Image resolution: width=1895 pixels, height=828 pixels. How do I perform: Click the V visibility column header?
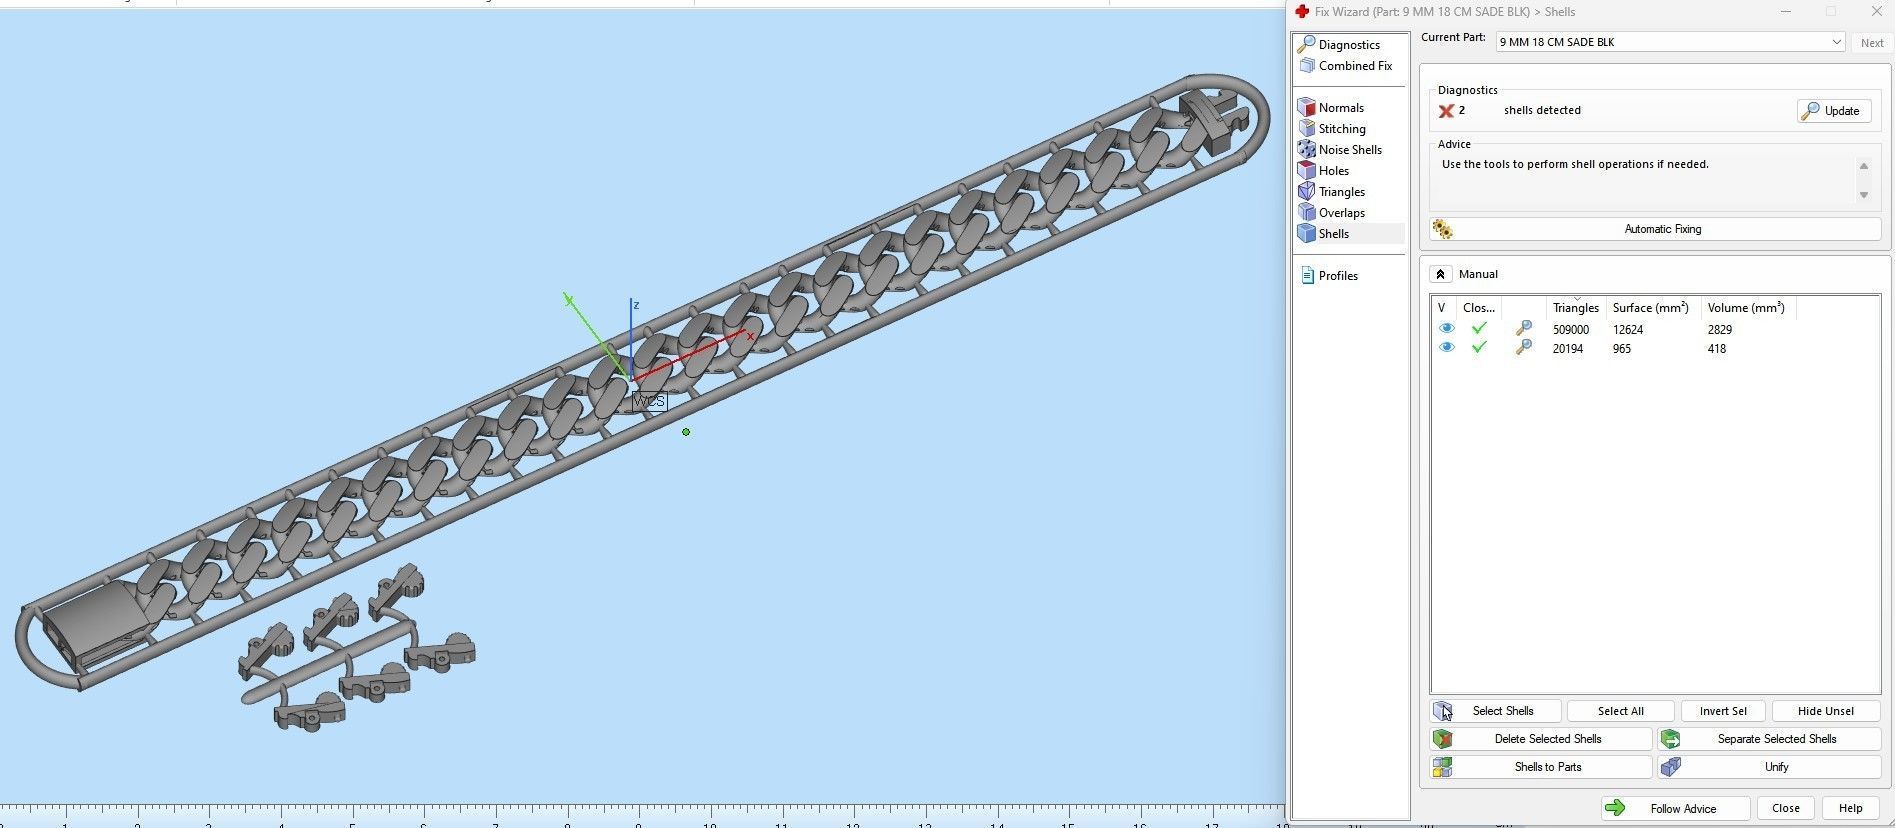tap(1441, 308)
